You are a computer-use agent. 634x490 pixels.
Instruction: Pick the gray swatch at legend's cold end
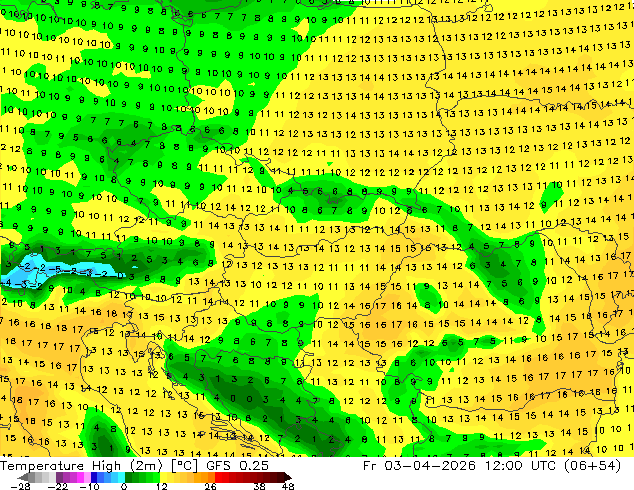point(23,477)
